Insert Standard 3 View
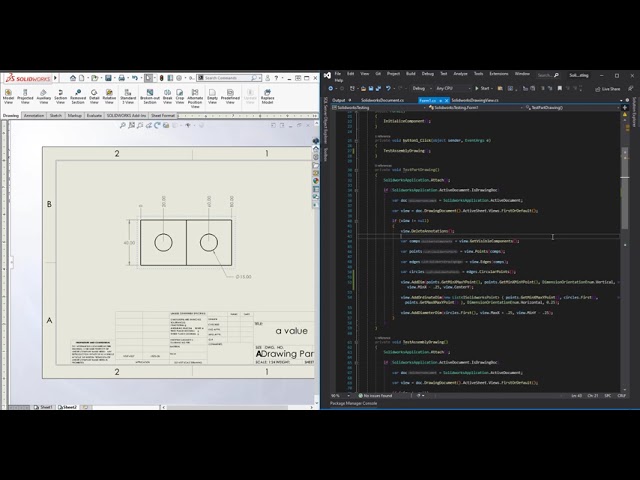Image resolution: width=640 pixels, height=480 pixels. tap(128, 97)
